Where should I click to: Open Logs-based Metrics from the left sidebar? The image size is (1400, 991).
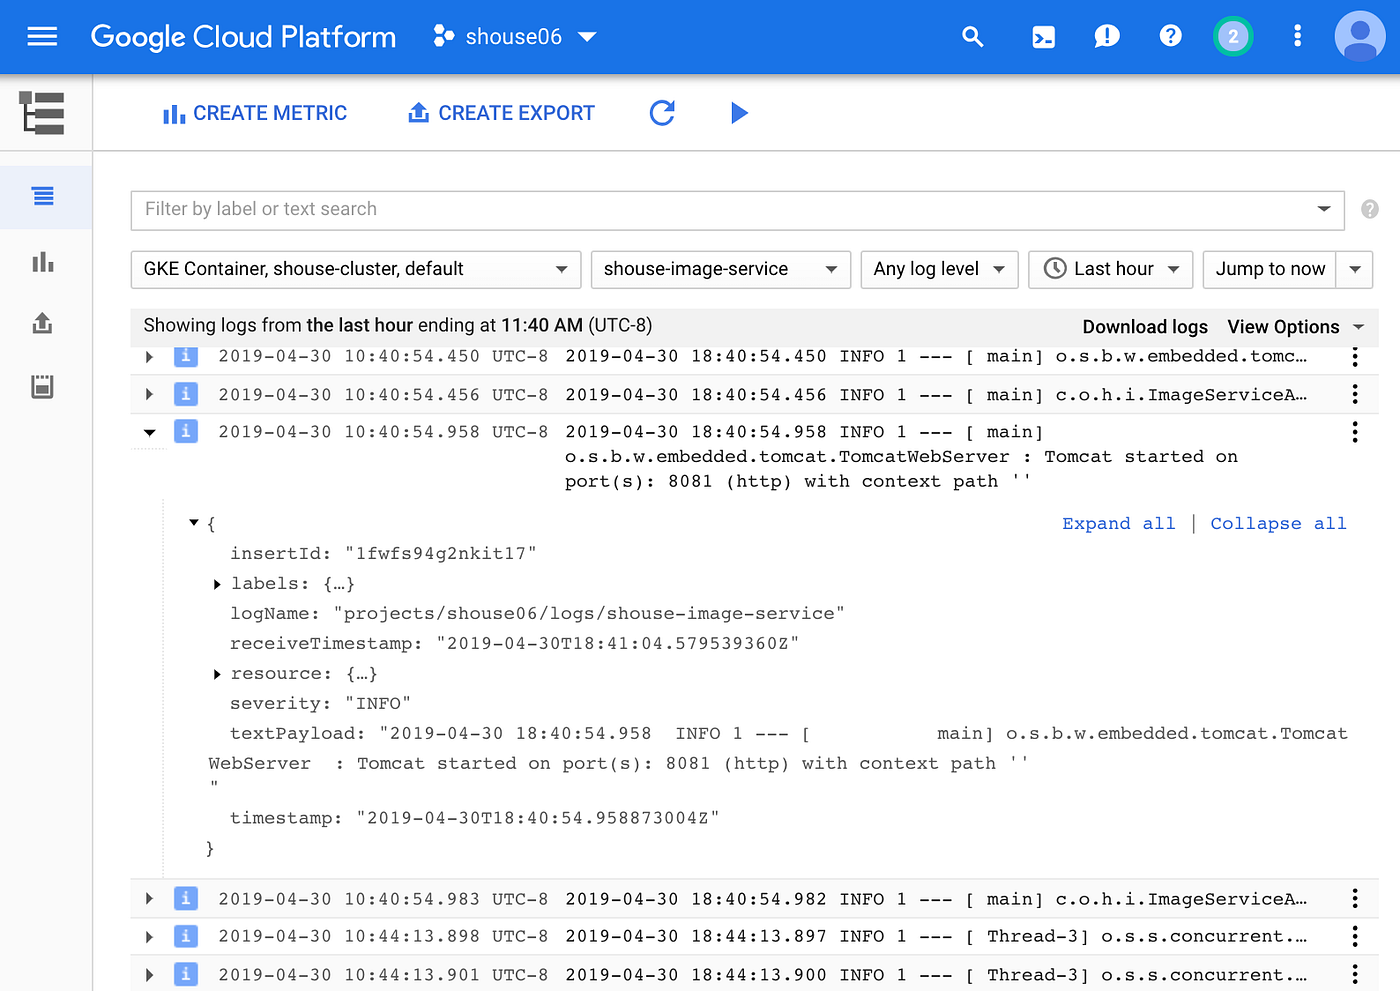pyautogui.click(x=42, y=261)
